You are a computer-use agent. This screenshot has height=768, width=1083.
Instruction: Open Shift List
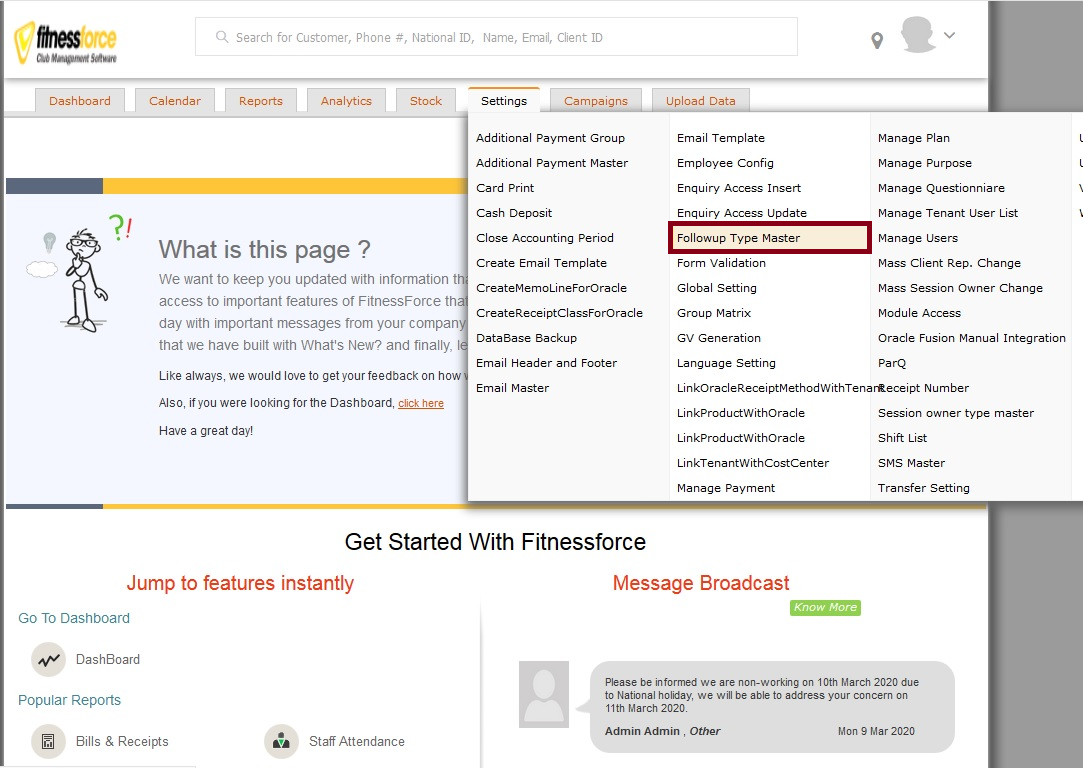(902, 438)
